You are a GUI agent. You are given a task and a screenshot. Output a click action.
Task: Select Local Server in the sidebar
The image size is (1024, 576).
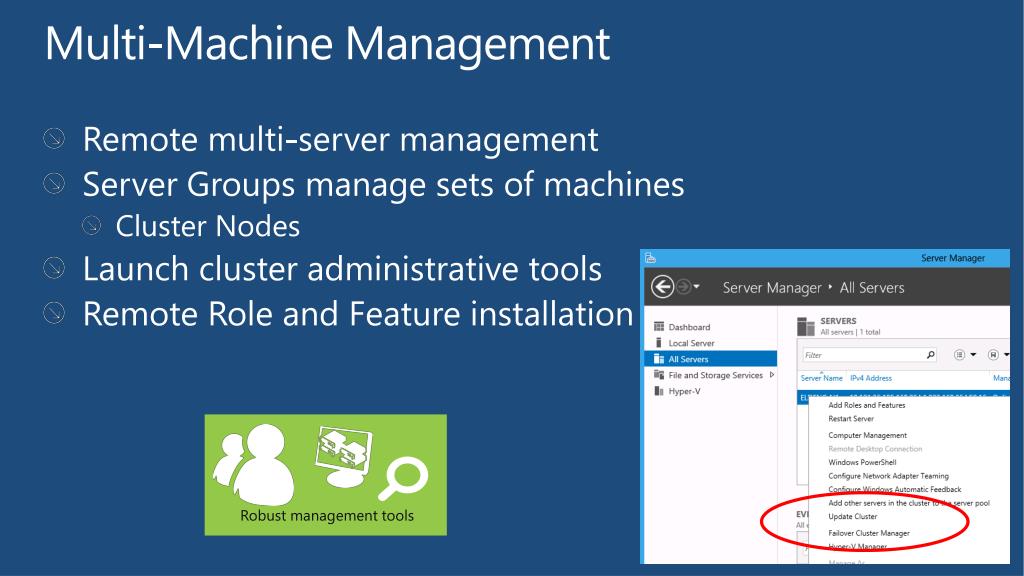pyautogui.click(x=691, y=343)
